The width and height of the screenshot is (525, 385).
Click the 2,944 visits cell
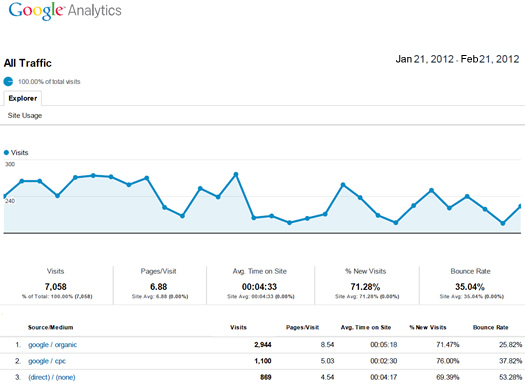263,345
